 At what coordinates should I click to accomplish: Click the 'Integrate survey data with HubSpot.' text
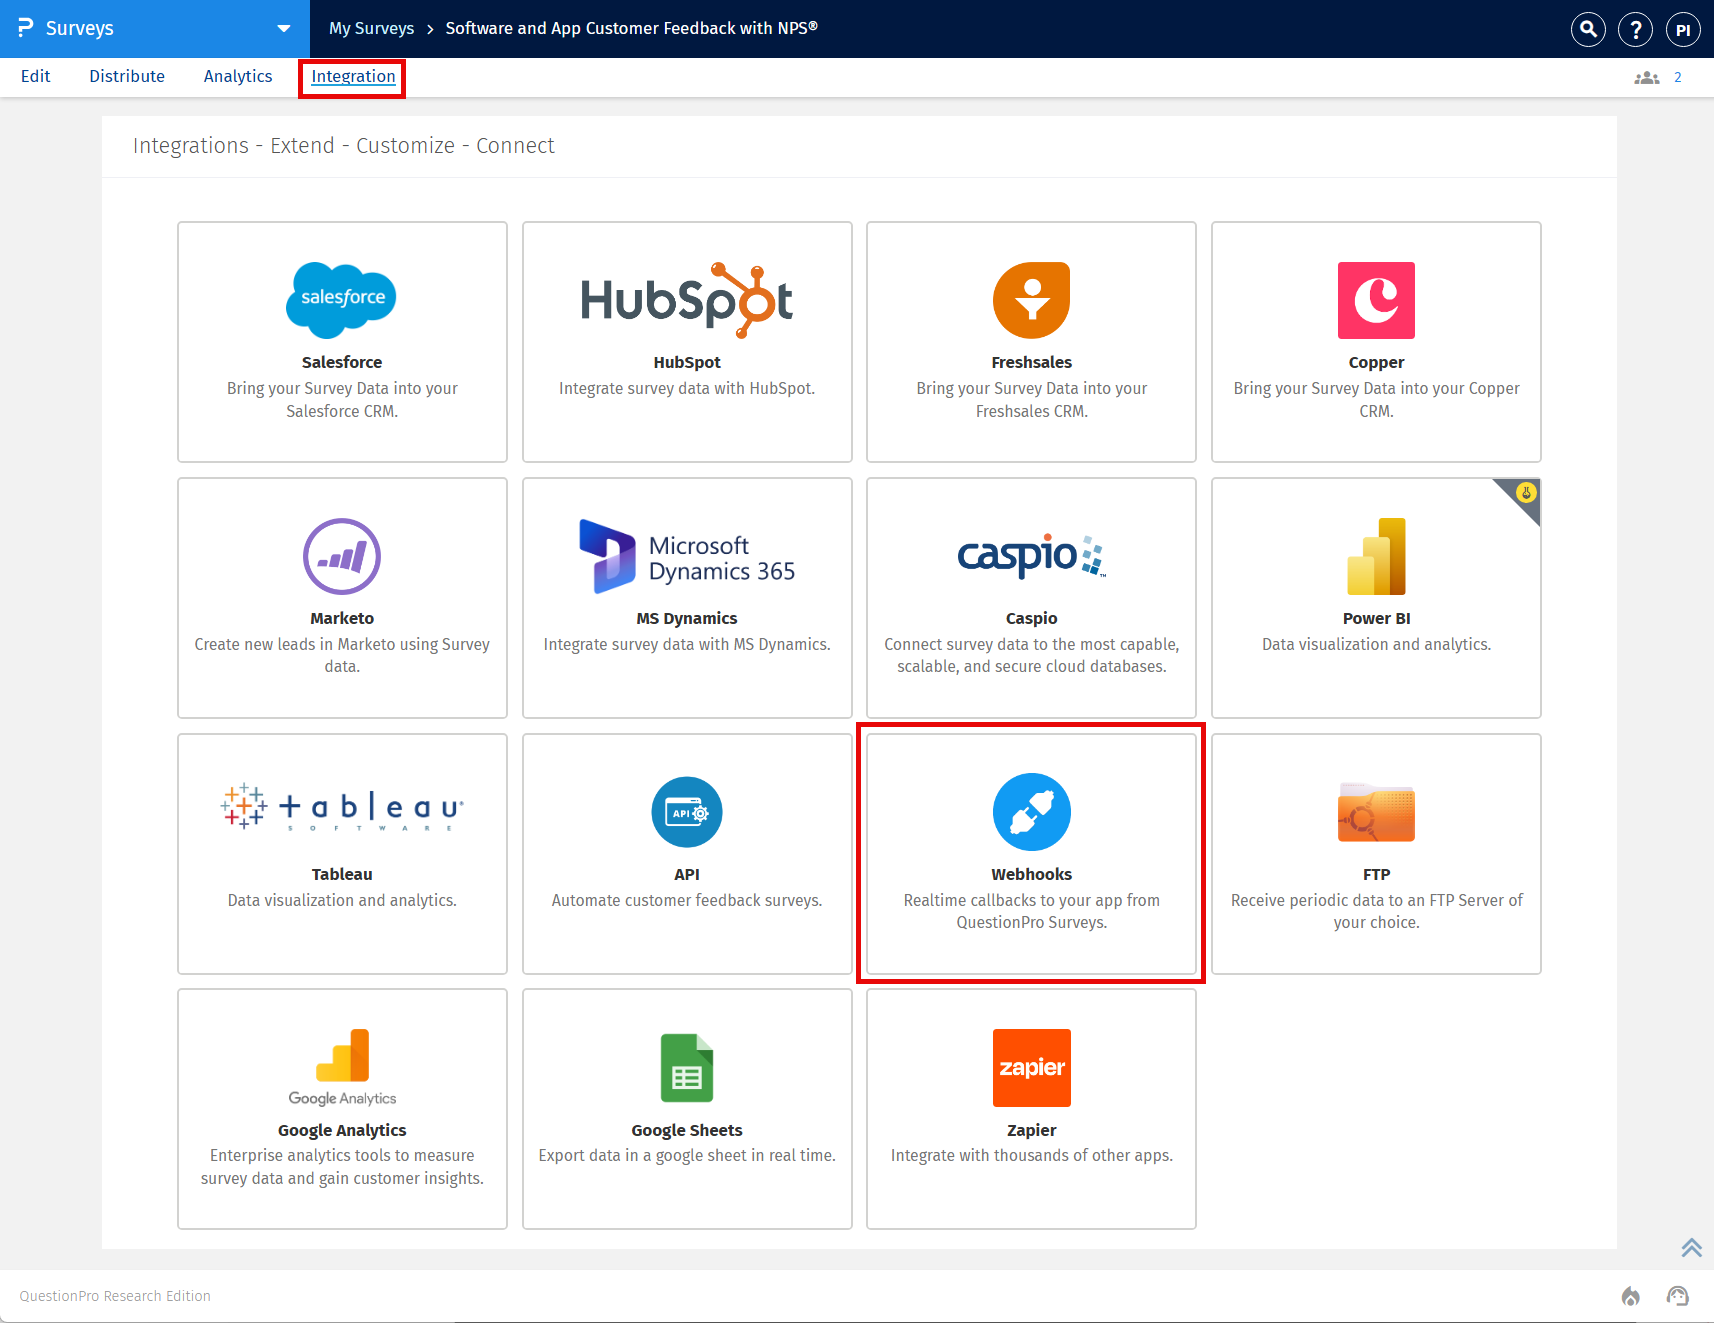(x=687, y=388)
